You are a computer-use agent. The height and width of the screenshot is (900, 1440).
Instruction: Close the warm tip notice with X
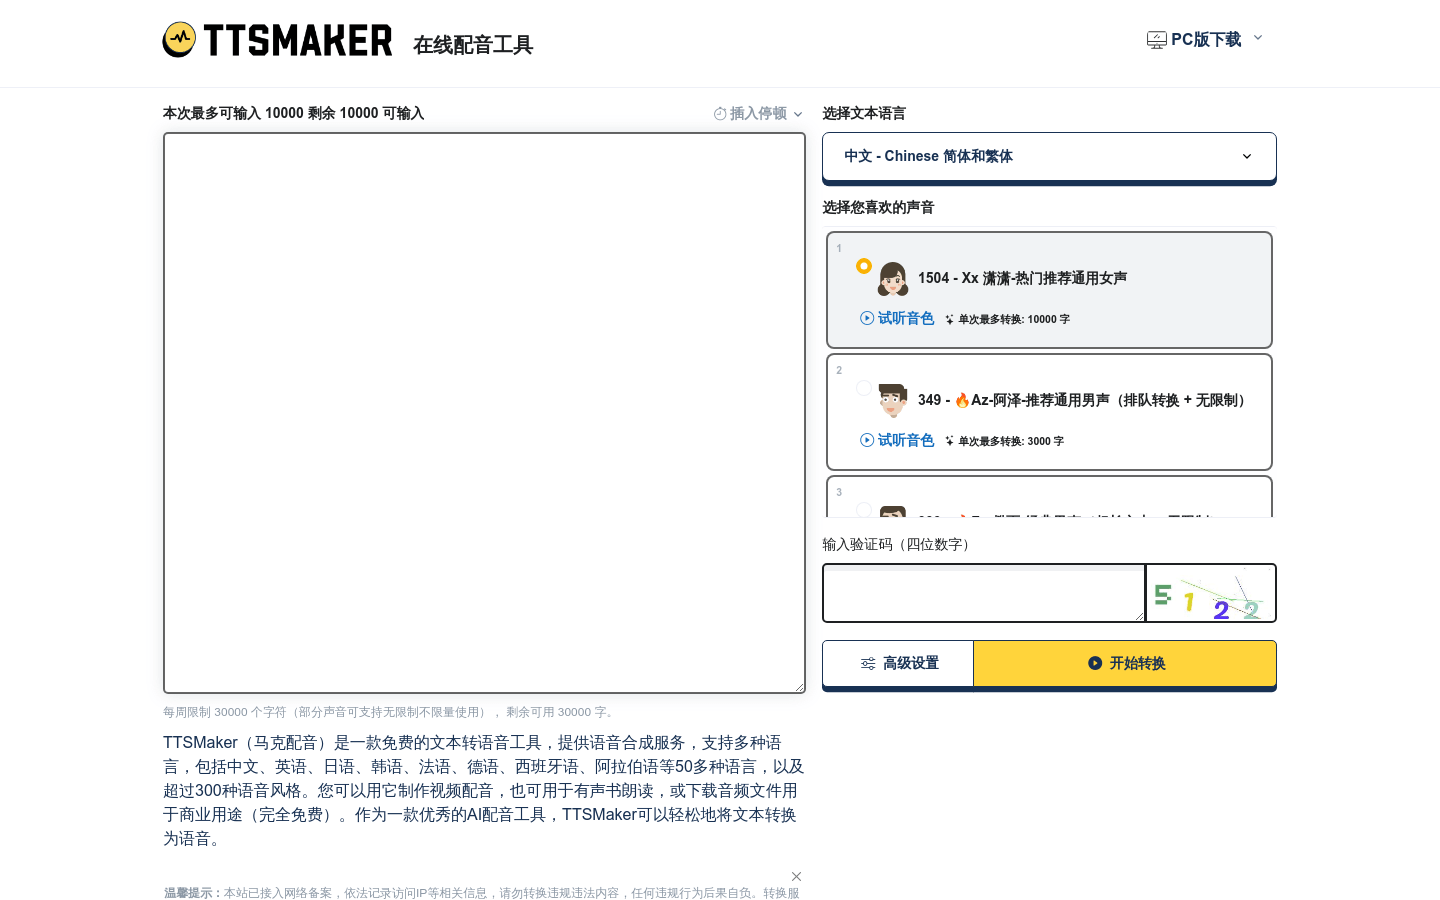pyautogui.click(x=796, y=876)
